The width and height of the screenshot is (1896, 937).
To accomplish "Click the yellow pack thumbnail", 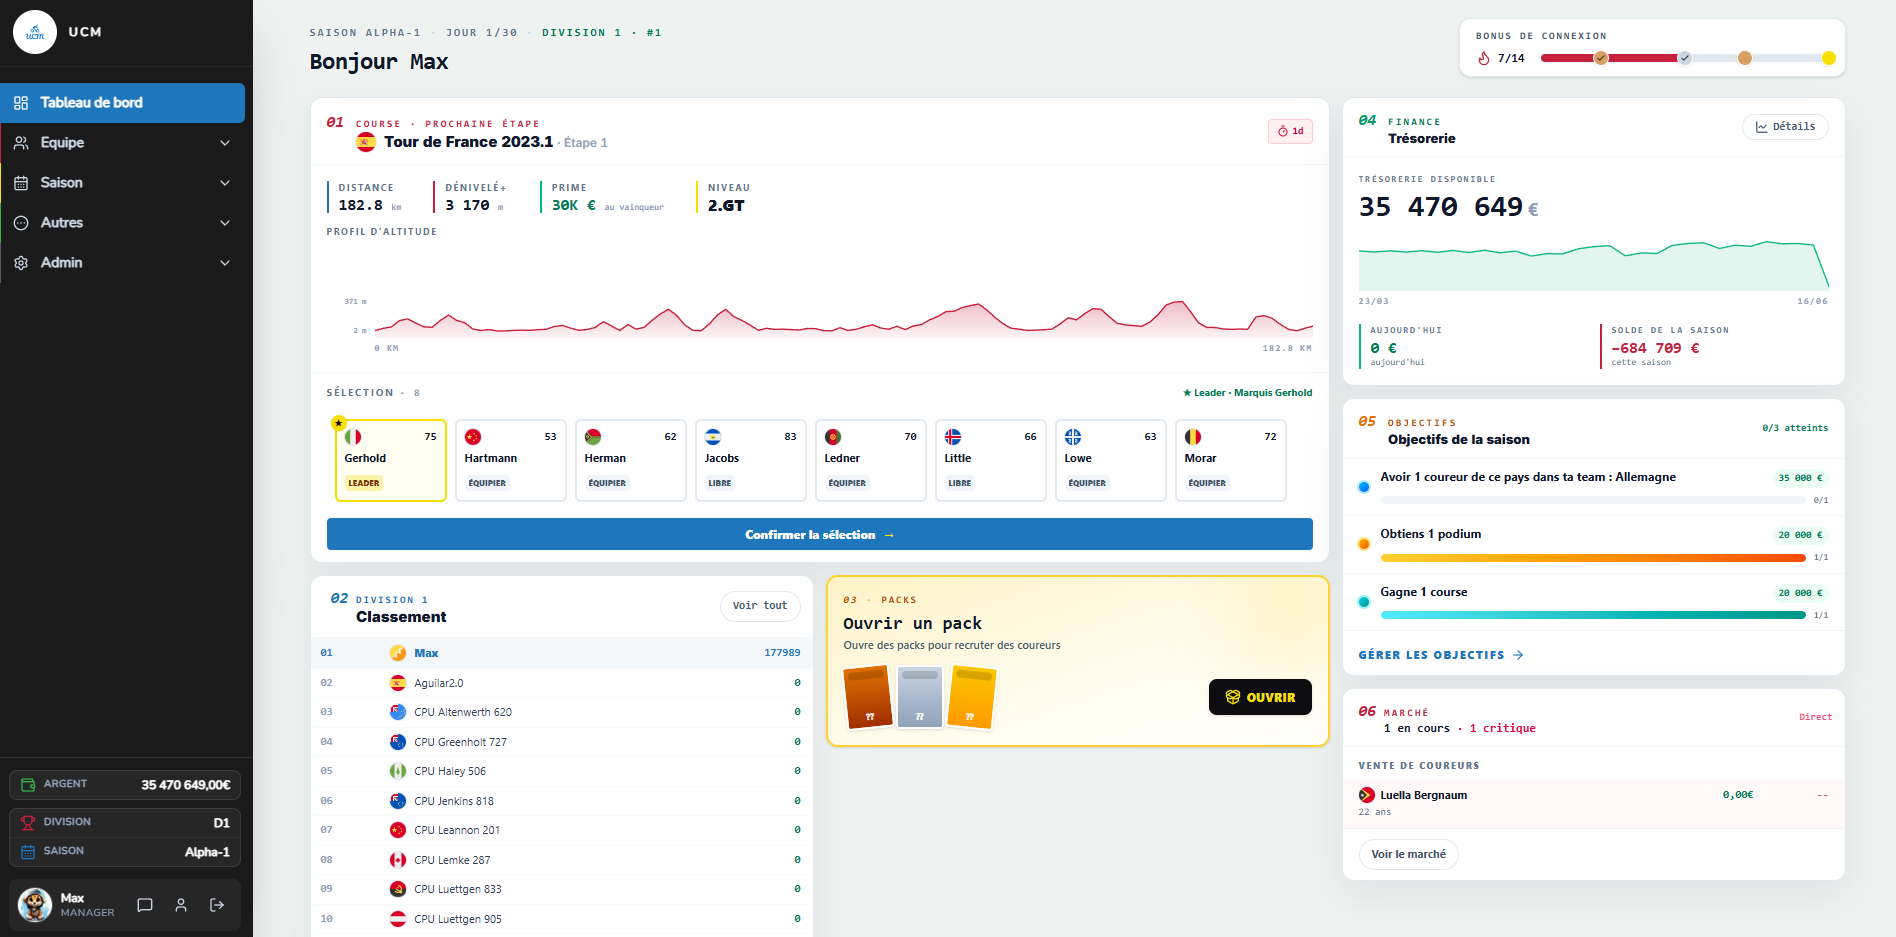I will point(971,697).
